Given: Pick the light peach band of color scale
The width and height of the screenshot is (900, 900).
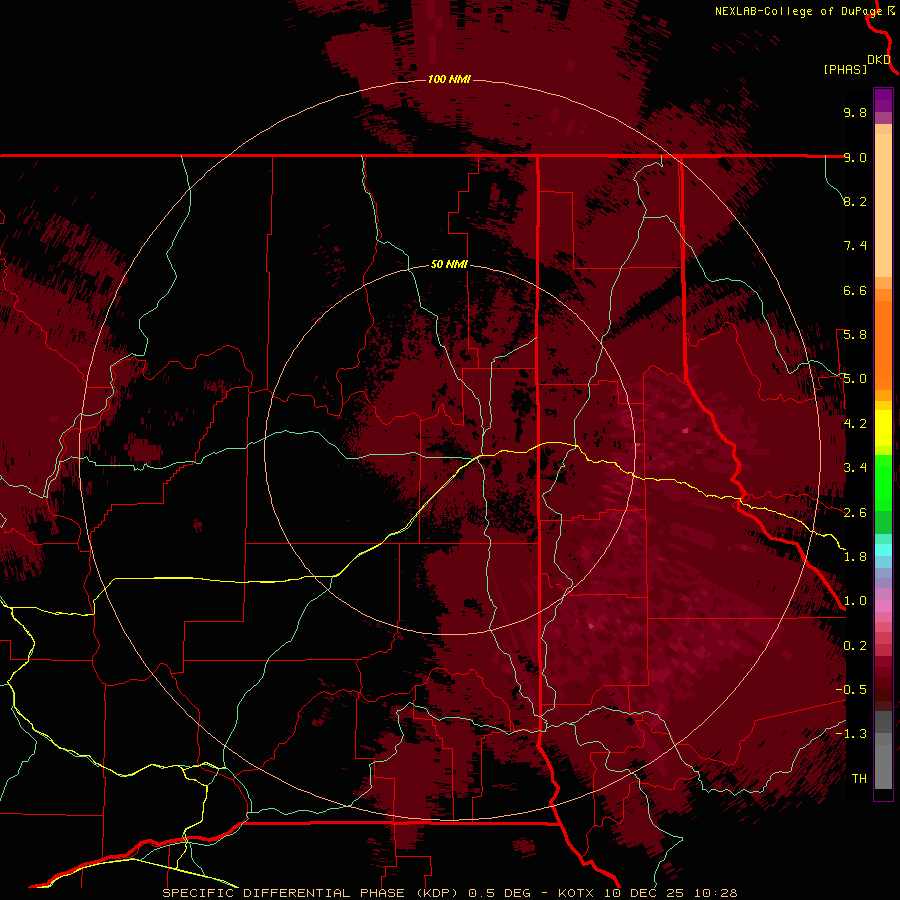Looking at the screenshot, I should (x=883, y=207).
